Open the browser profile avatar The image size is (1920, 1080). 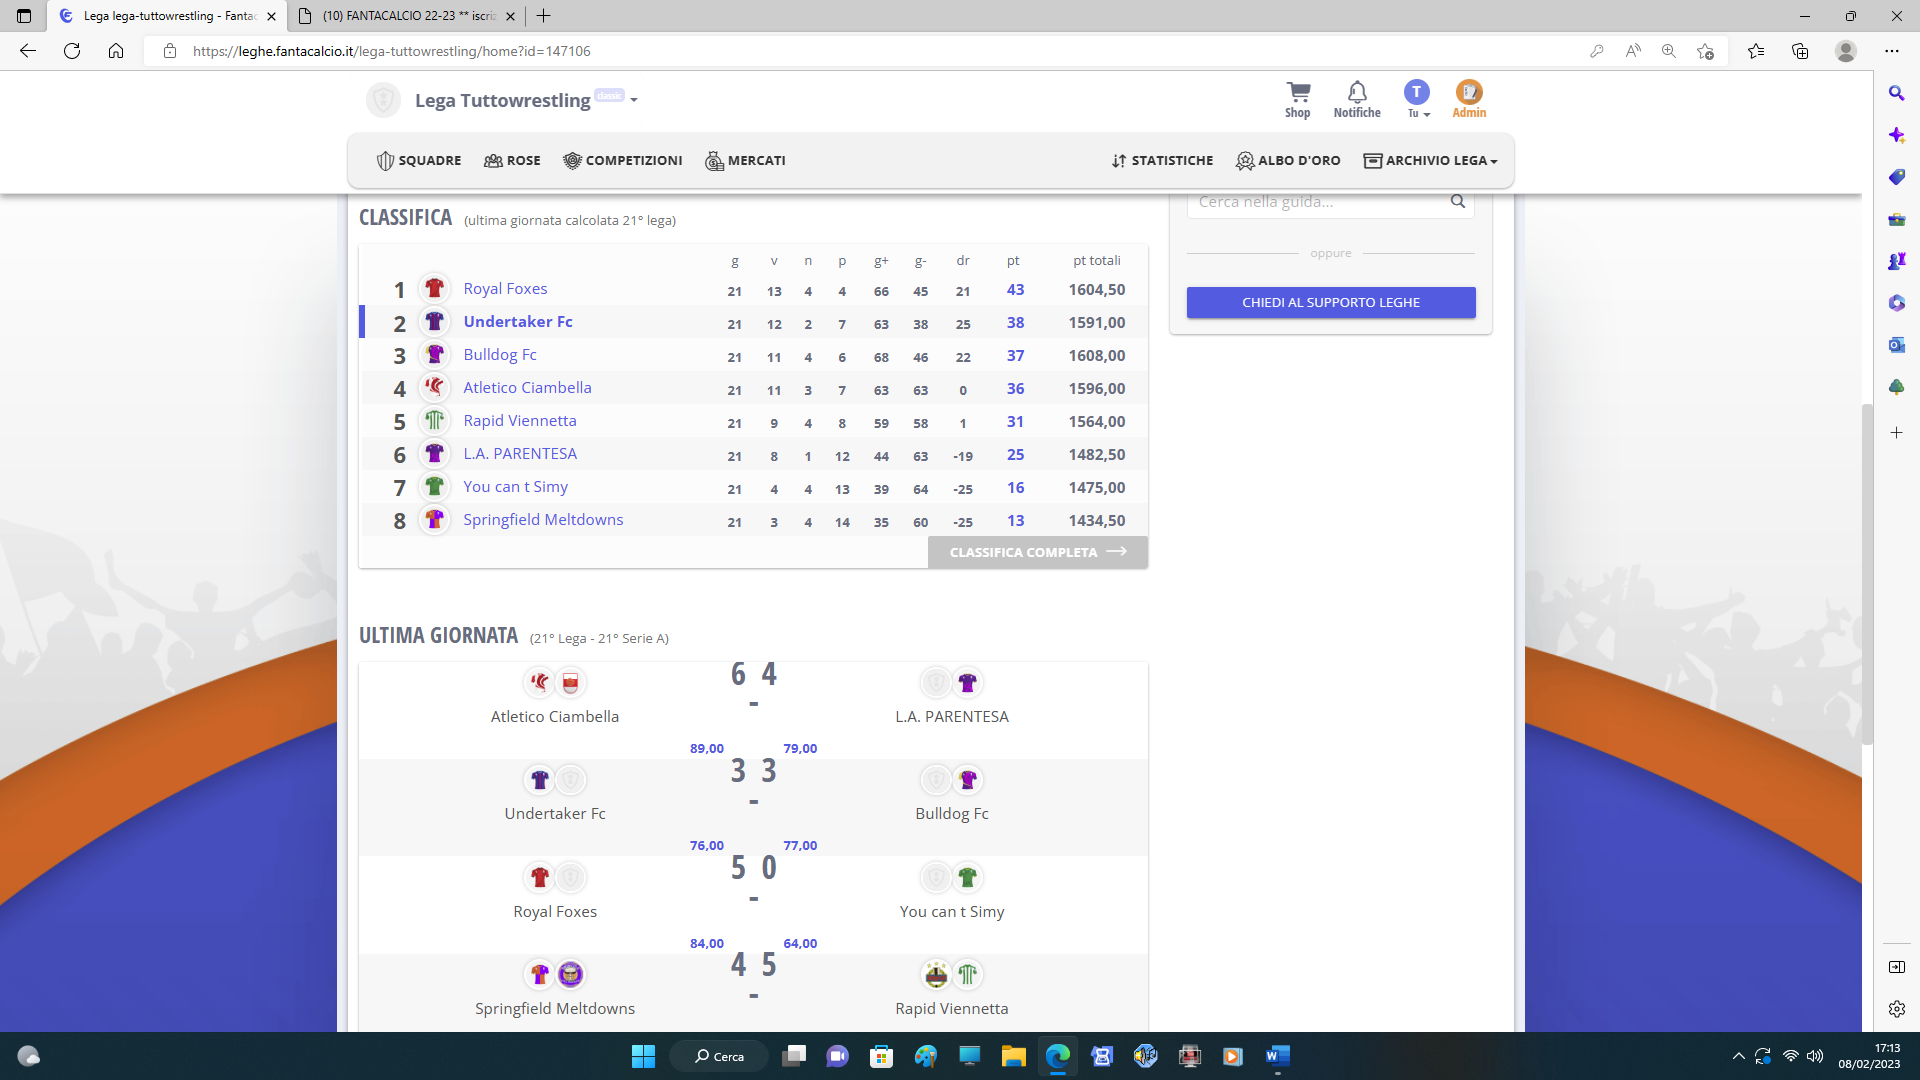coord(1846,51)
